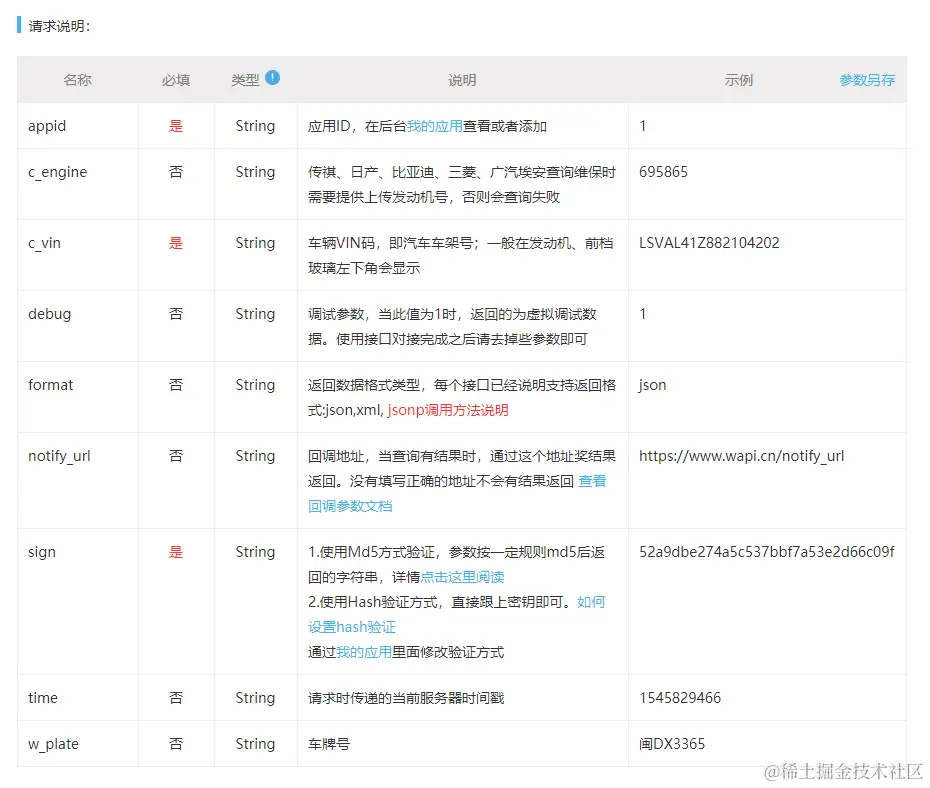Click String type in appid row
Viewport: 930px width, 788px height.
click(x=255, y=126)
